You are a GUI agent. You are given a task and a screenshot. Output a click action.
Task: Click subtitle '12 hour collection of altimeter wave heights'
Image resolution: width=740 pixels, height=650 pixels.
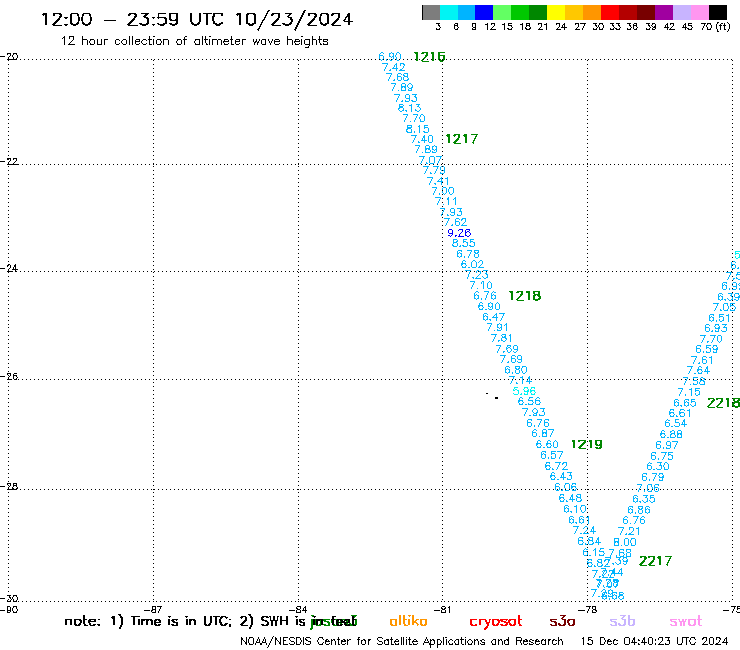194,41
